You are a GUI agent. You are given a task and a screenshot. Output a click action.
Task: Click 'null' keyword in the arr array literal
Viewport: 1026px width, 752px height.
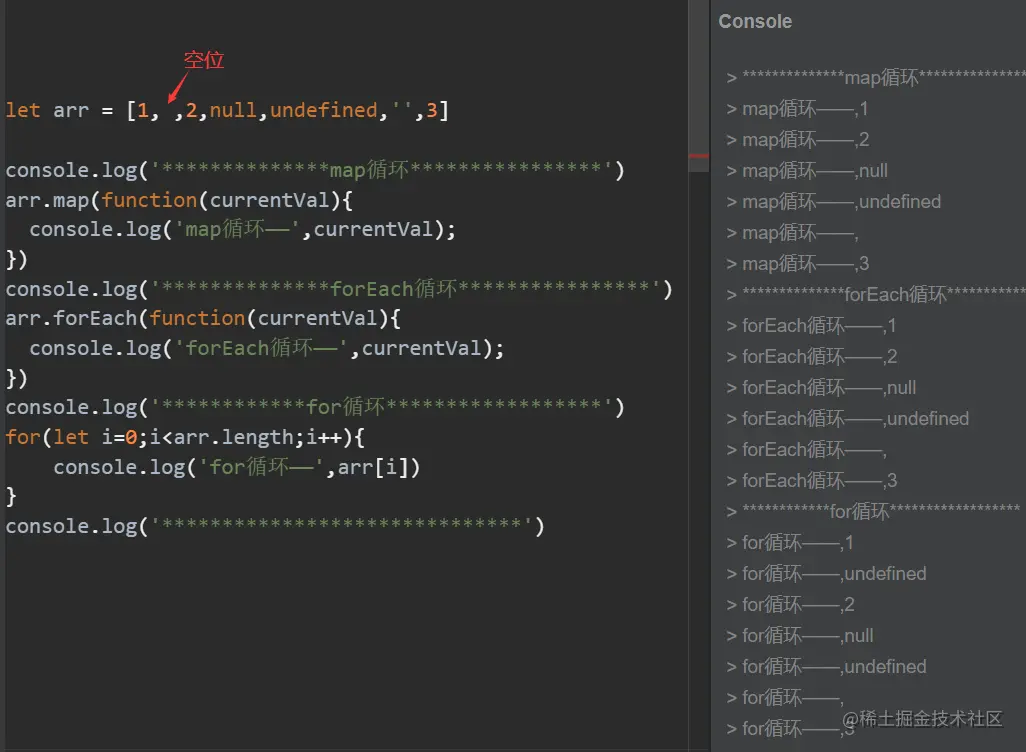click(233, 110)
